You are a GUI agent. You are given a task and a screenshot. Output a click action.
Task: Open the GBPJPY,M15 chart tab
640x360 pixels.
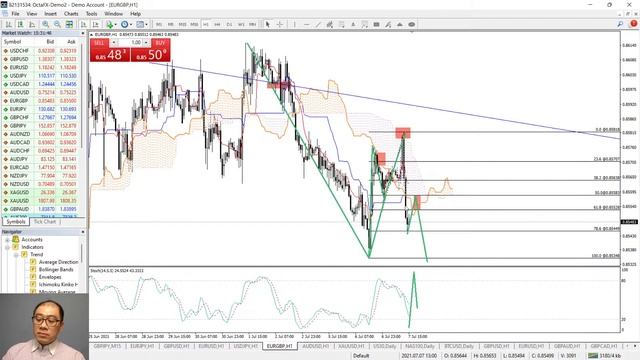click(107, 346)
